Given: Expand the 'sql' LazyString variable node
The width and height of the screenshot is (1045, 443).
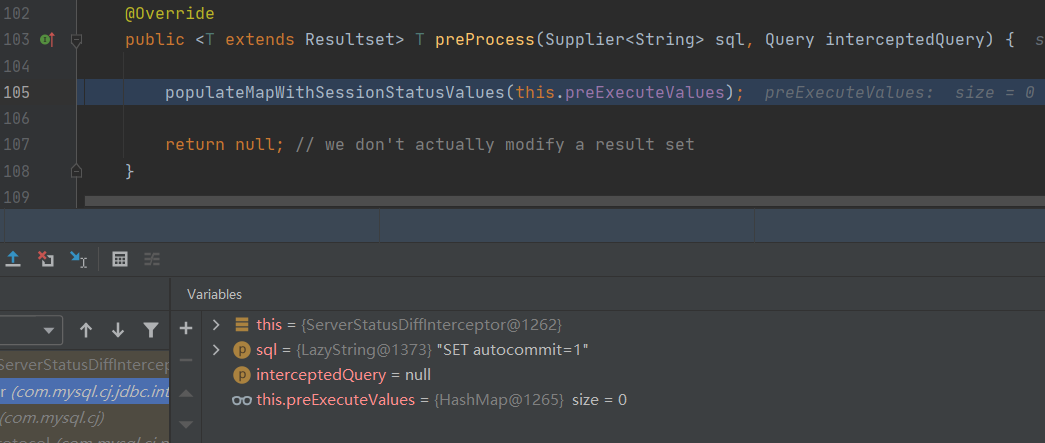Looking at the screenshot, I should point(216,350).
